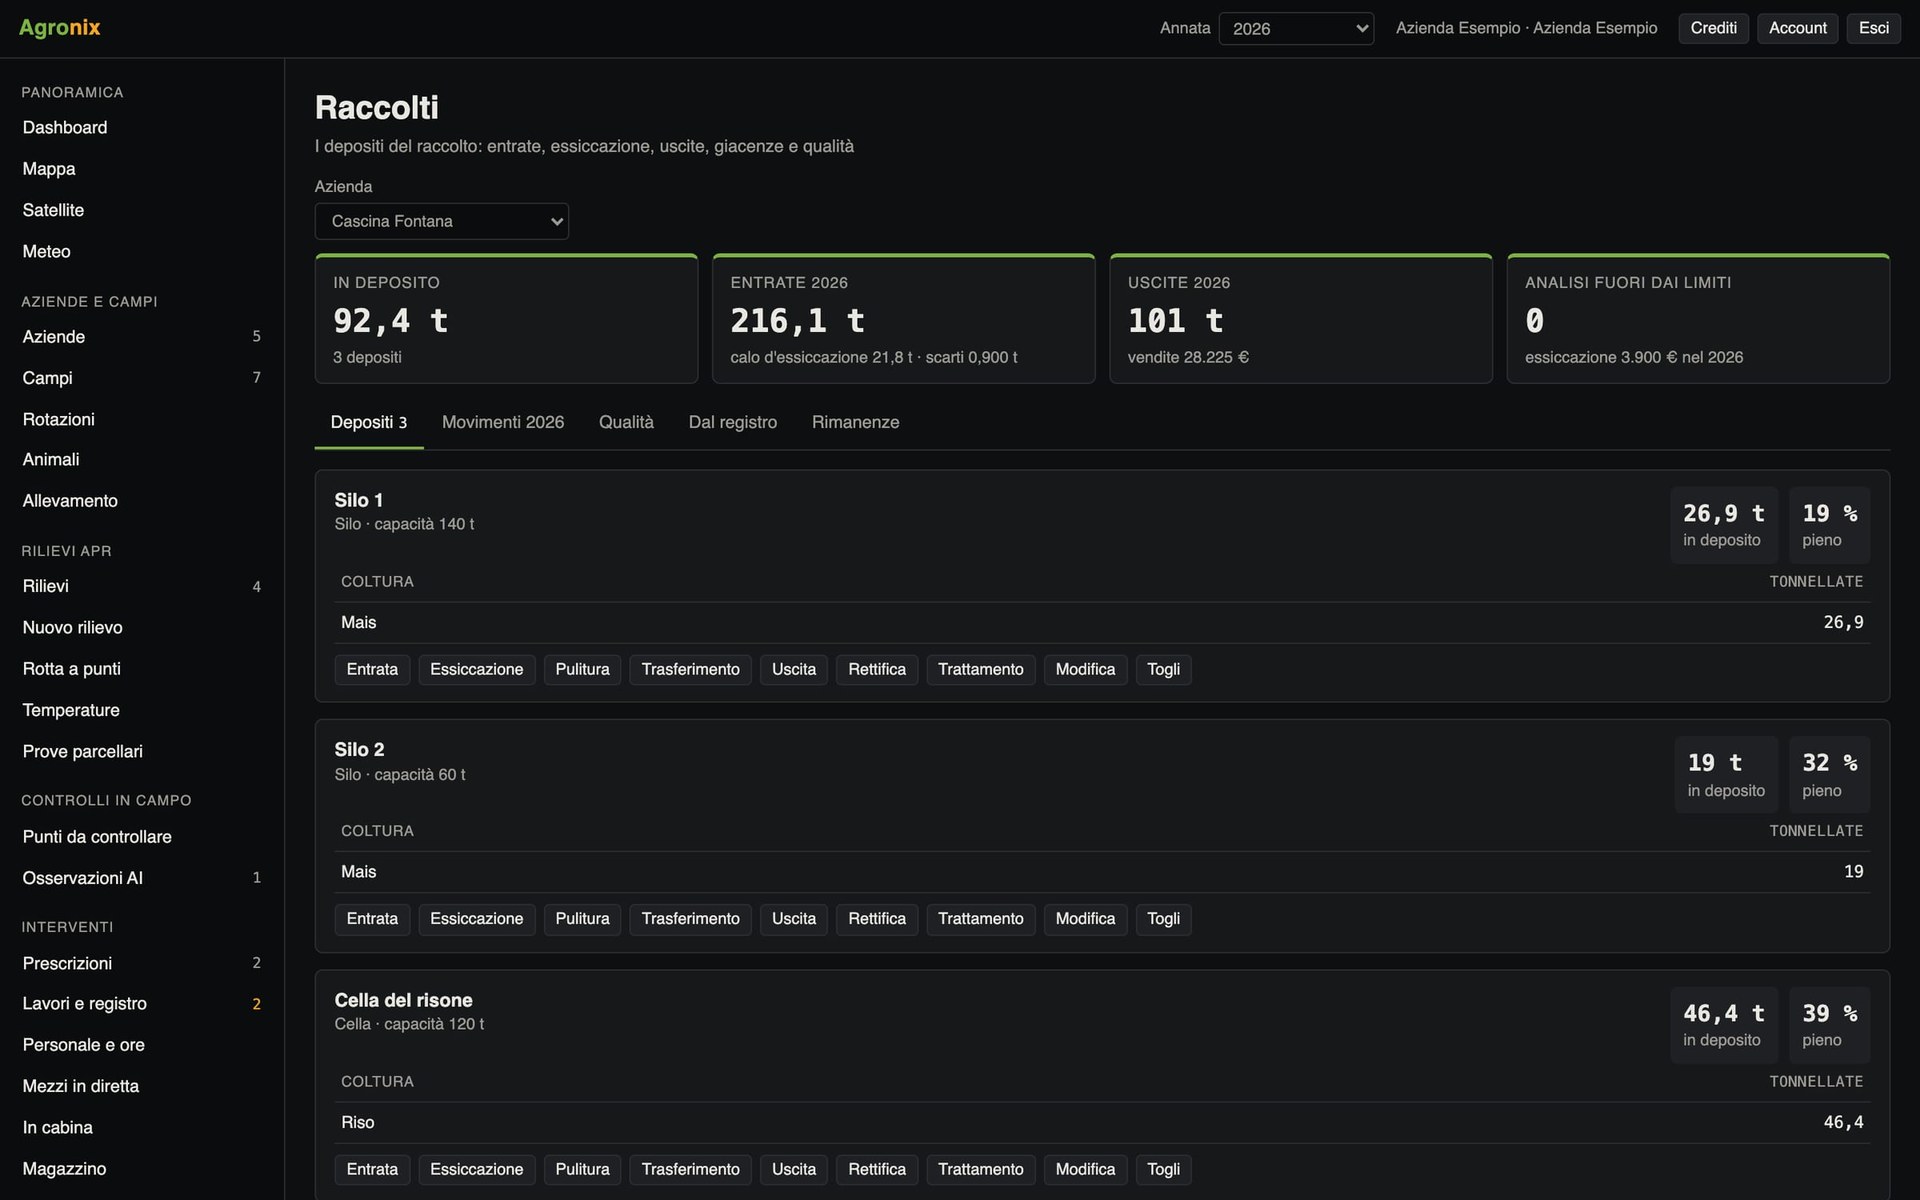Open Rilievi in the sidebar

tap(142, 586)
